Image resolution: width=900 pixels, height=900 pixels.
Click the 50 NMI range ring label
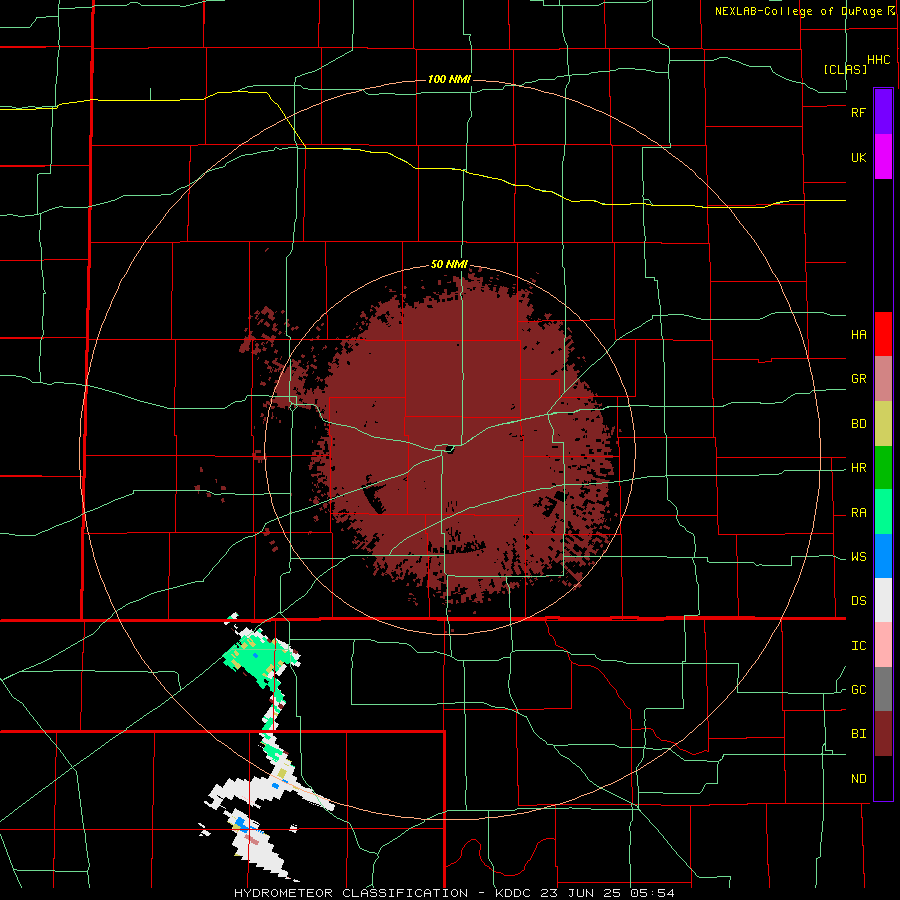pyautogui.click(x=449, y=265)
